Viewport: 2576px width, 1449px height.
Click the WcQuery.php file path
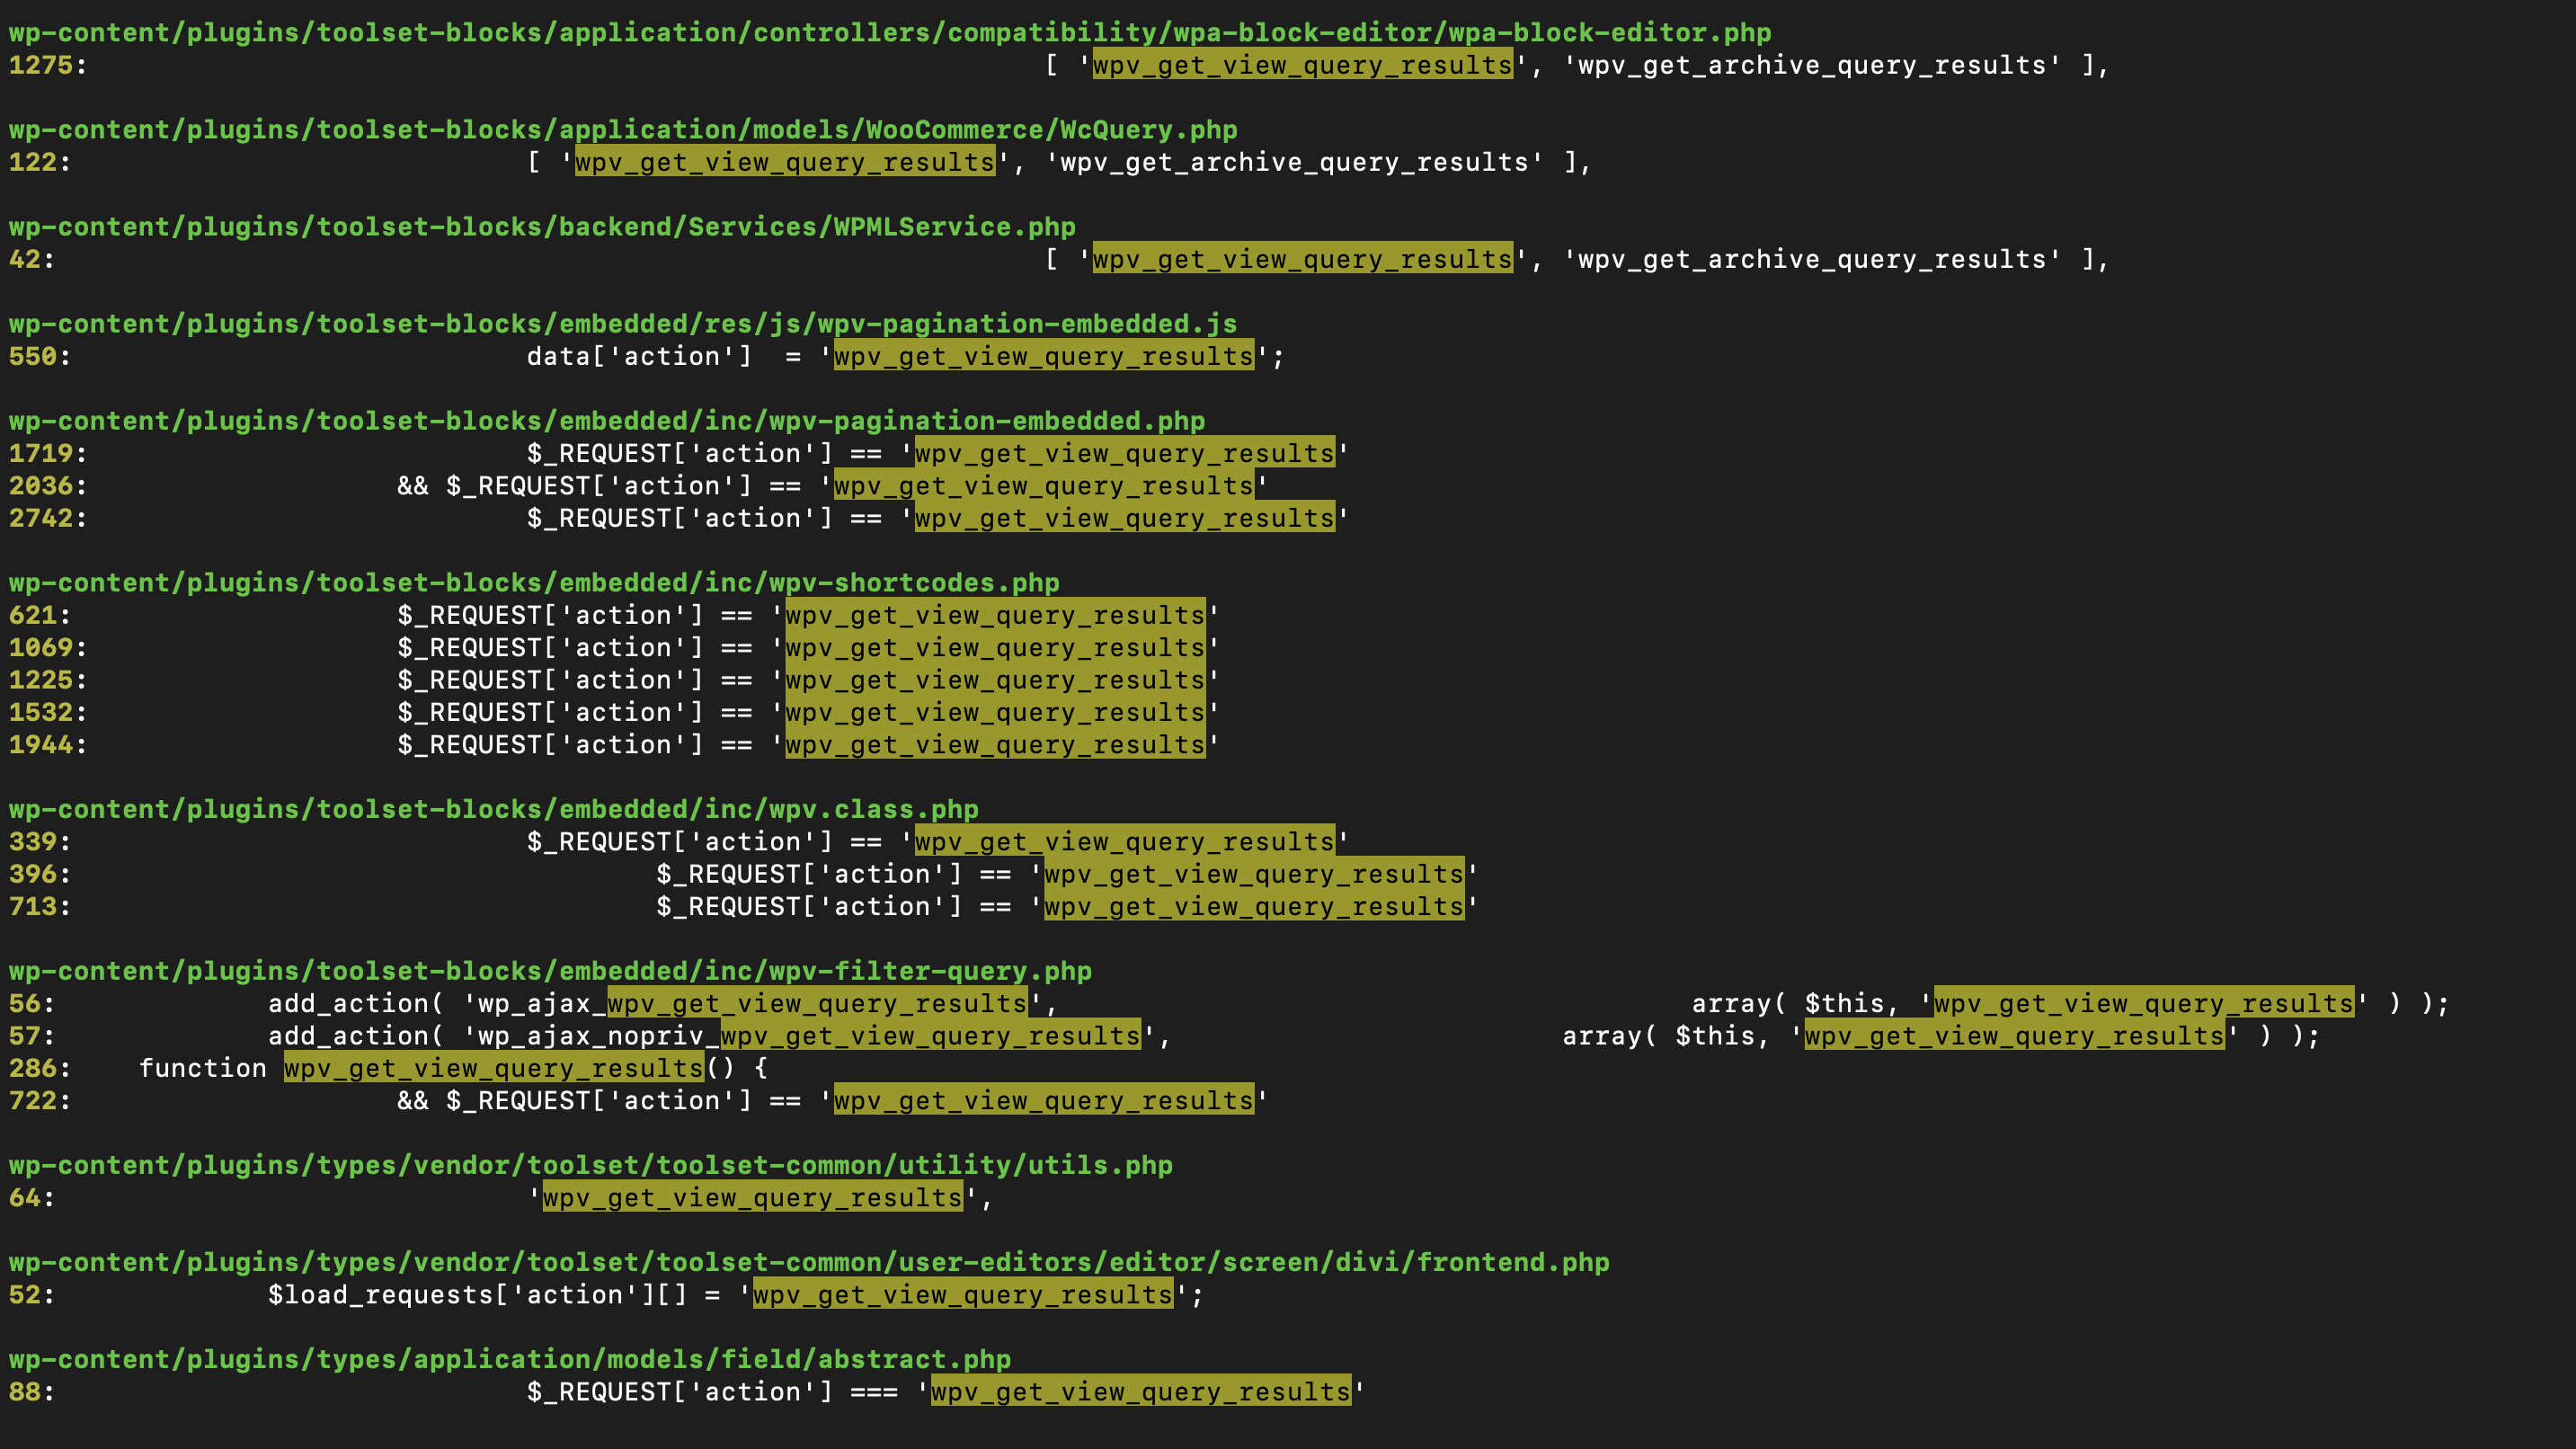tap(623, 130)
